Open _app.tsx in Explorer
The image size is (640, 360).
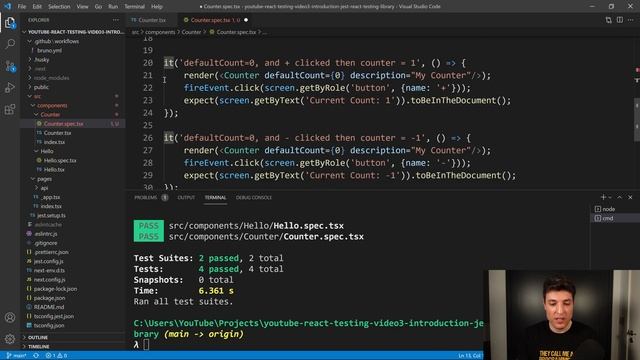[x=73, y=197]
